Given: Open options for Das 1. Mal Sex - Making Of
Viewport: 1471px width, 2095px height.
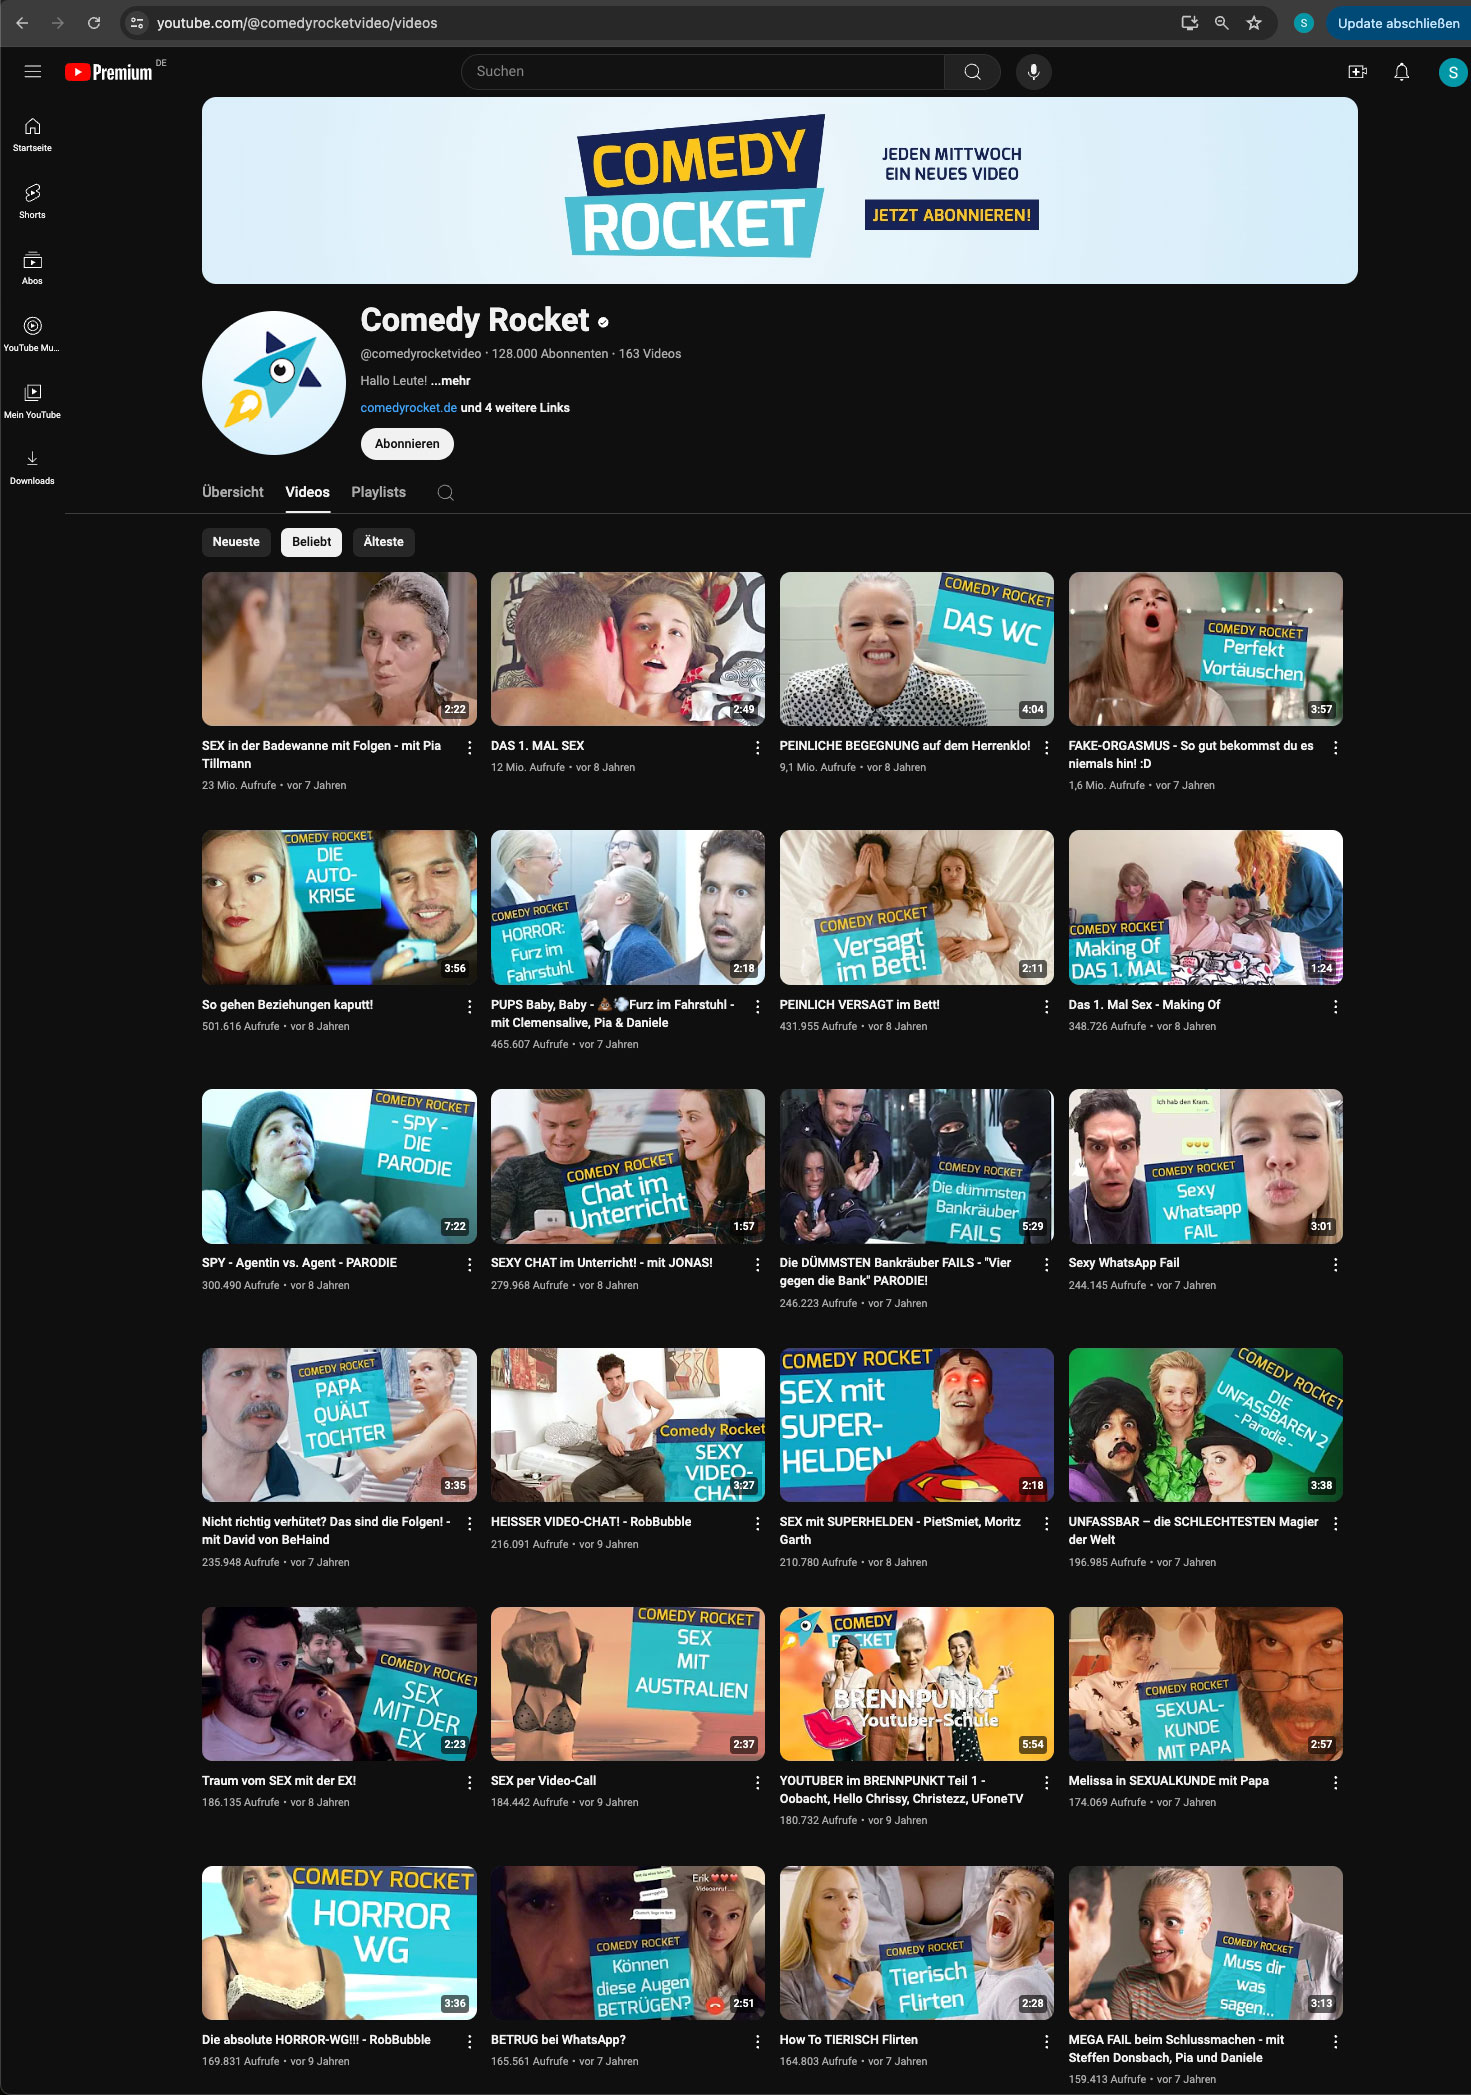Looking at the screenshot, I should pos(1335,1006).
